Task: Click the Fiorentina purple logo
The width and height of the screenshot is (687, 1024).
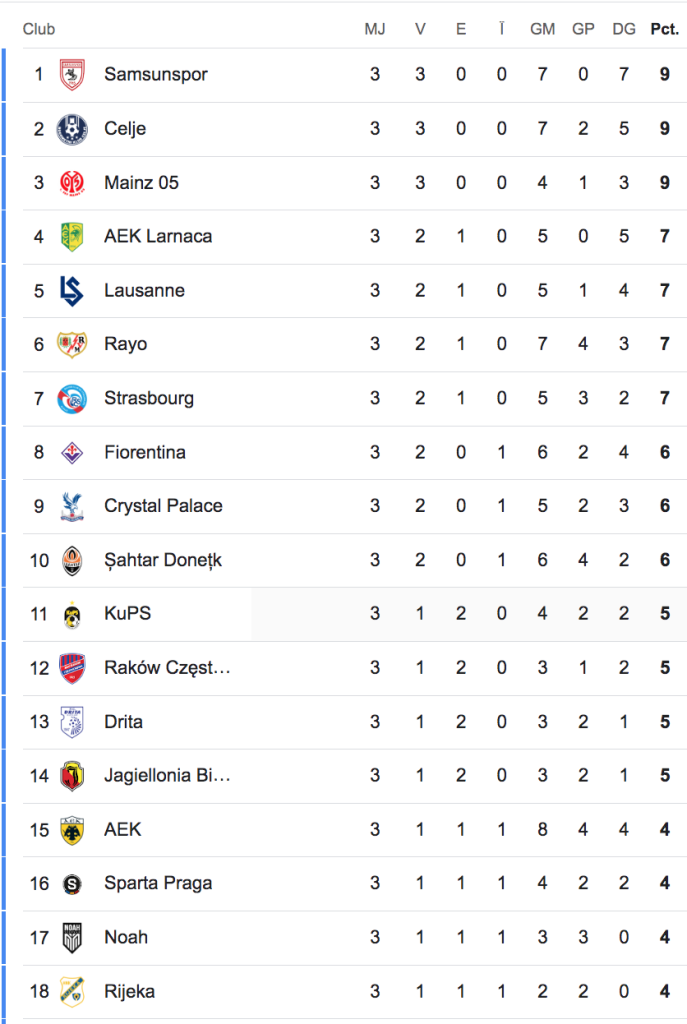Action: click(x=72, y=452)
